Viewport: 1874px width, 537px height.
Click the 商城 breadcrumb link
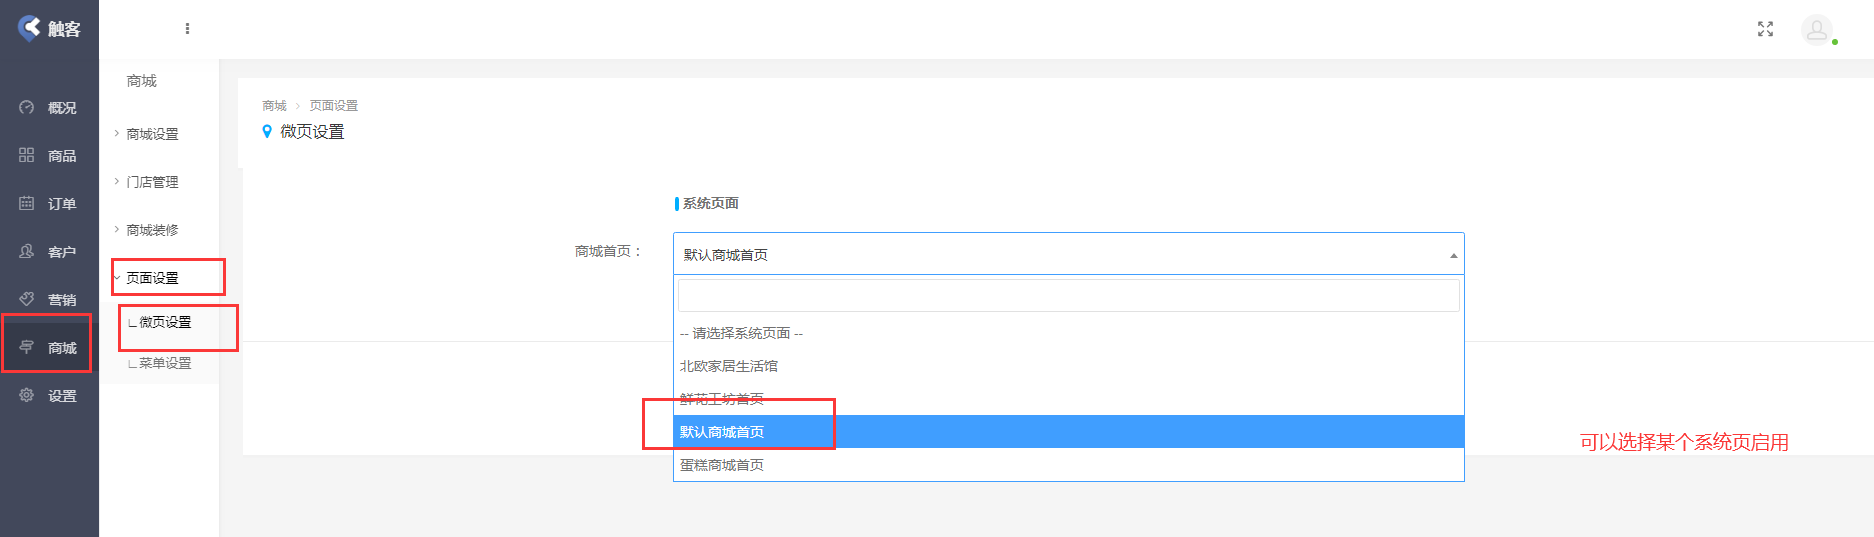[x=274, y=106]
